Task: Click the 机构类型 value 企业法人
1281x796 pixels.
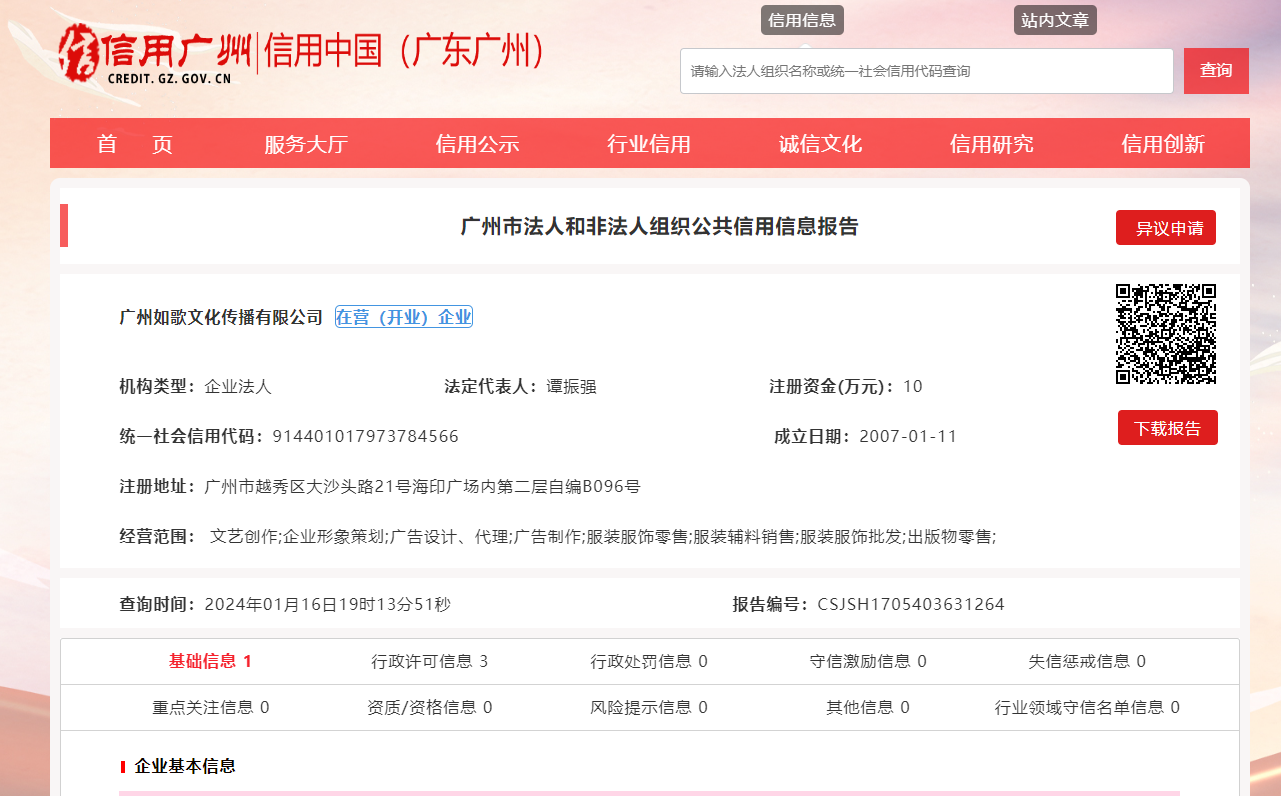Action: tap(238, 386)
